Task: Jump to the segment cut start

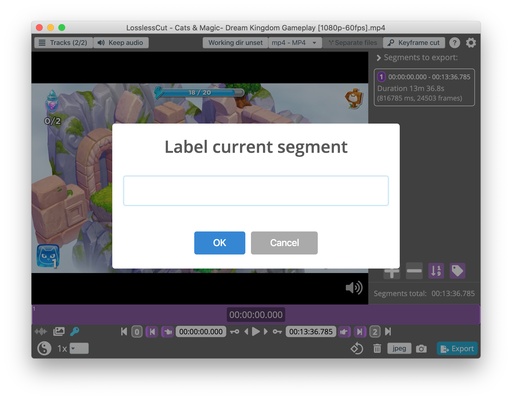Action: [x=152, y=332]
